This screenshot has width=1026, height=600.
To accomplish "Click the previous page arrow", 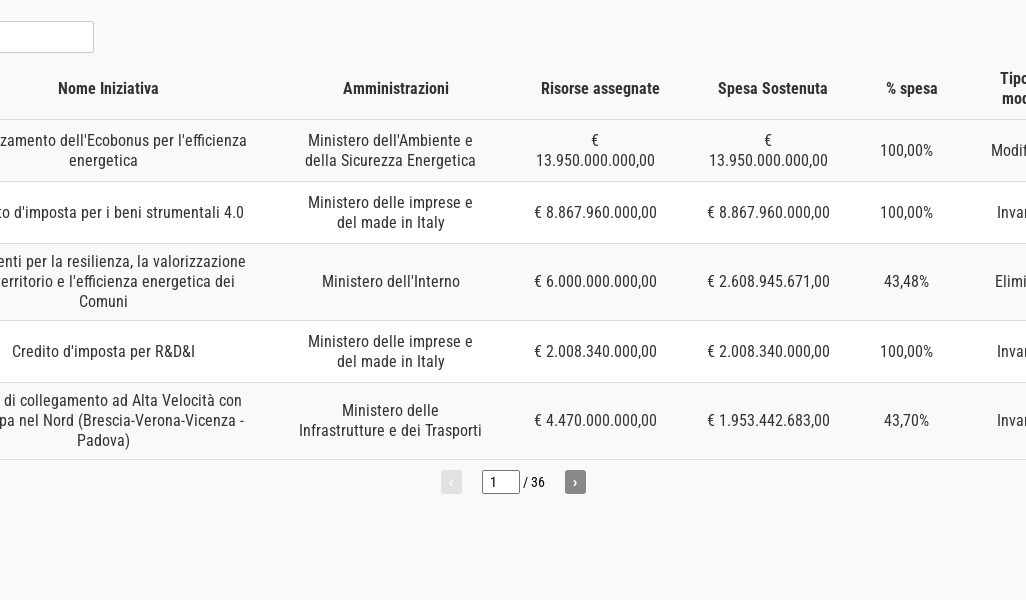I will (x=451, y=482).
